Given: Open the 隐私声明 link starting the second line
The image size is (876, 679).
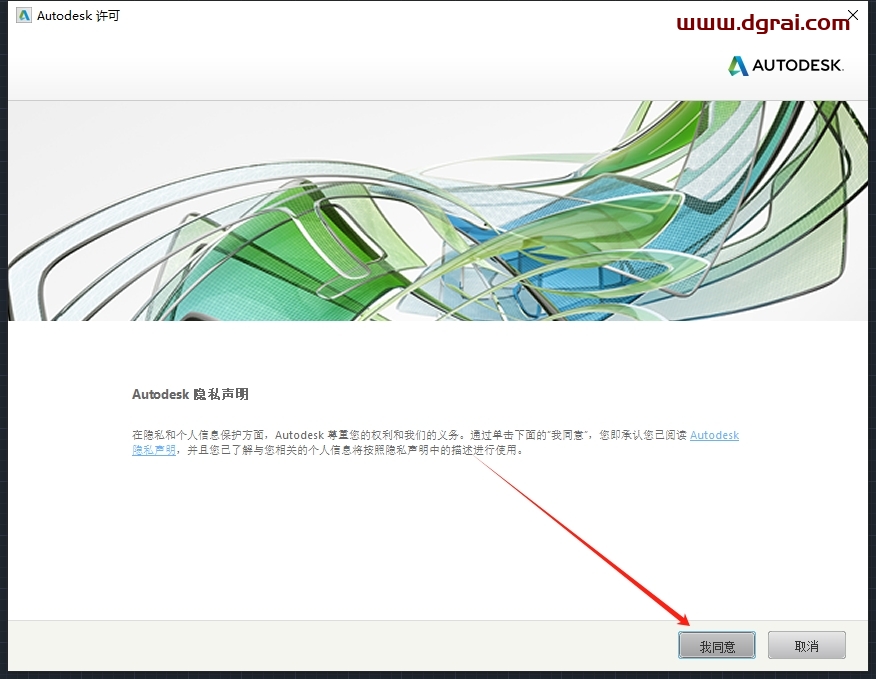Looking at the screenshot, I should (x=153, y=450).
